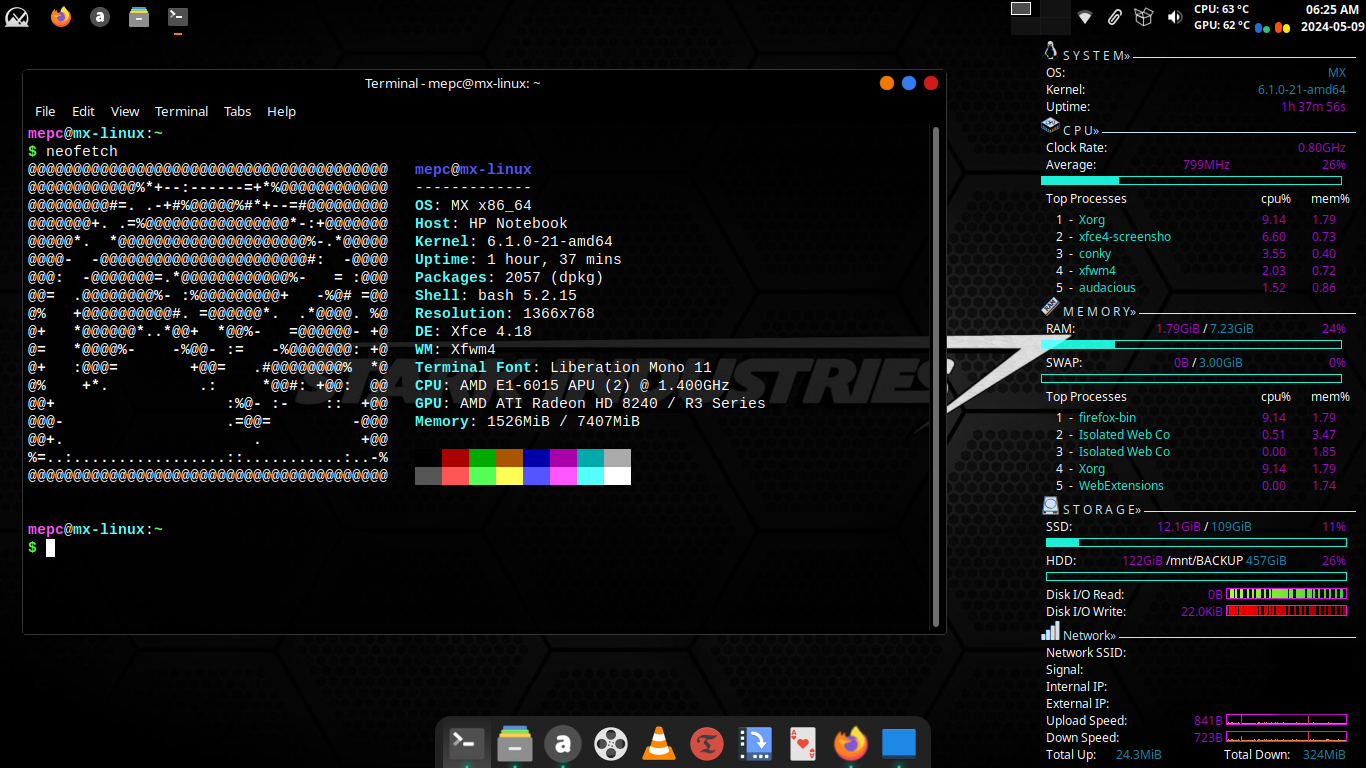Open Audacious 'a' icon in top panel
This screenshot has height=768, width=1366.
(99, 16)
